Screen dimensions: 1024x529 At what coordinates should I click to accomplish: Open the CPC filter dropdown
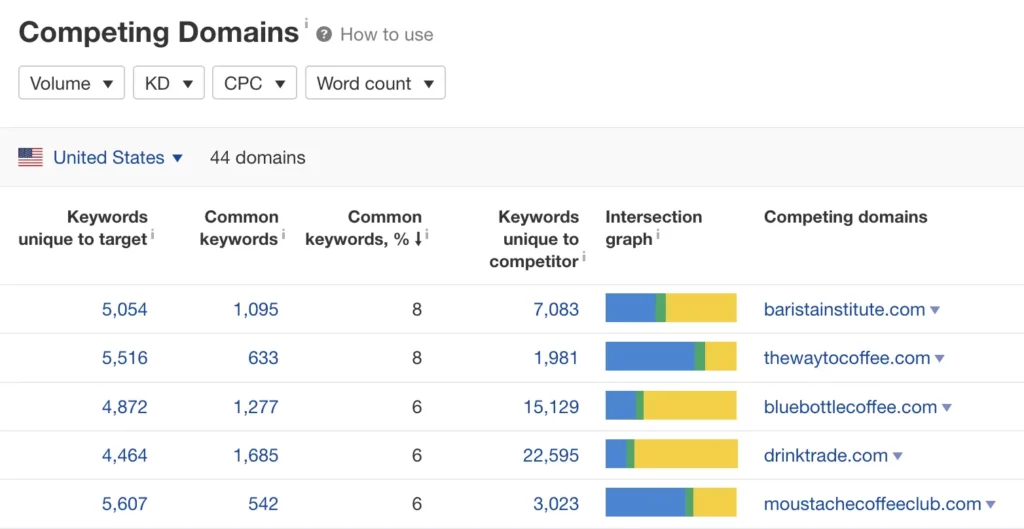pos(254,83)
